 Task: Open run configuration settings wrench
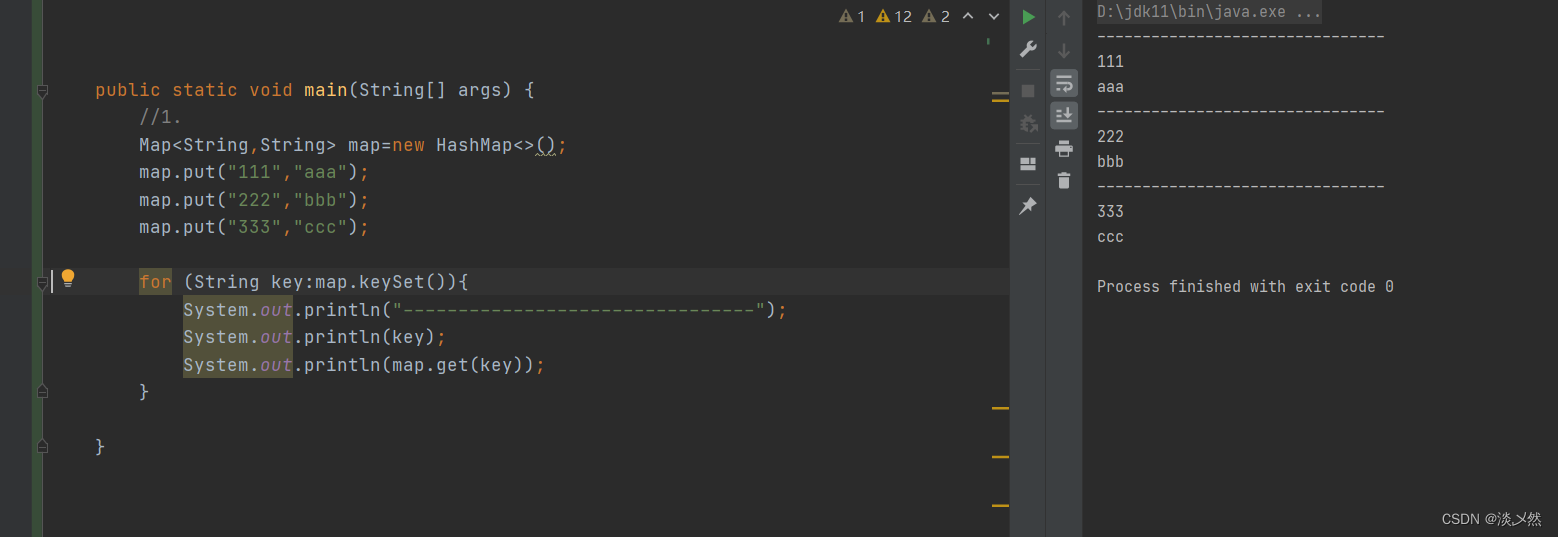[1028, 49]
